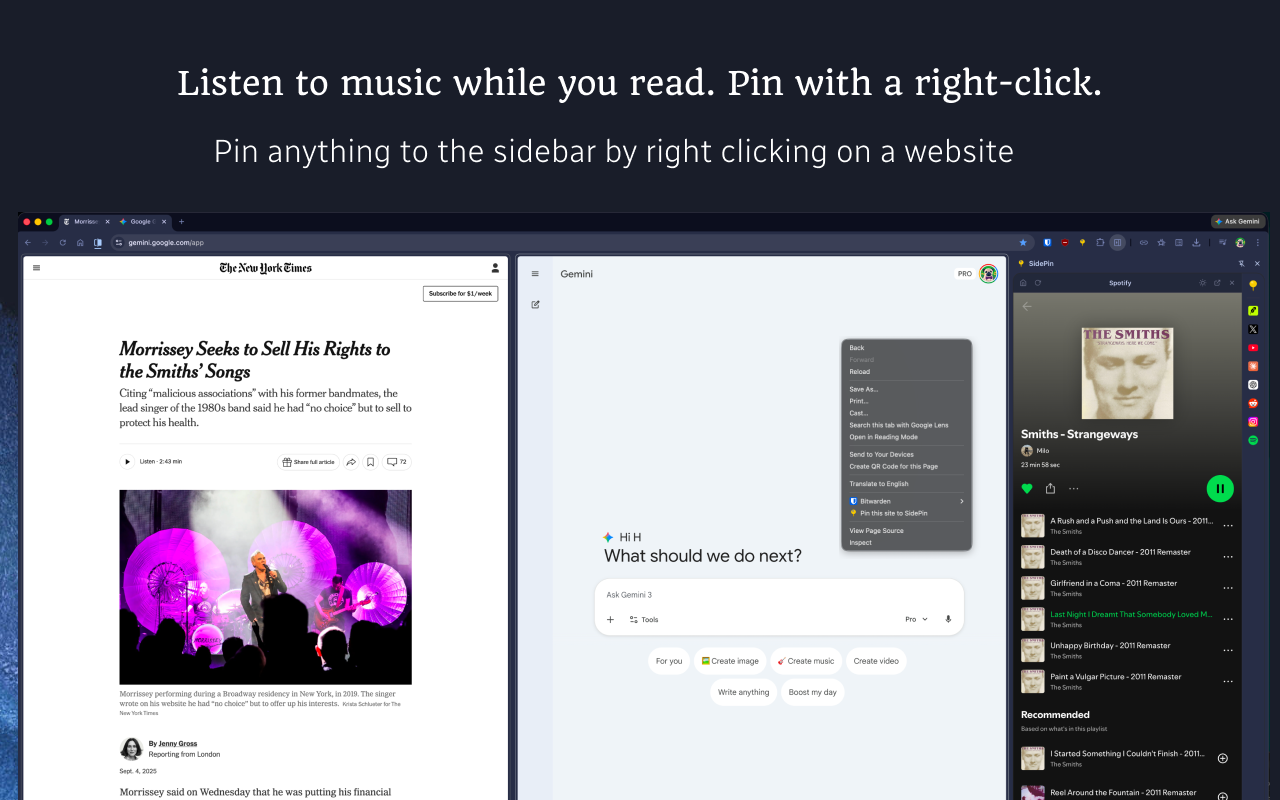Go to home in SidePin Spotify header
Image resolution: width=1280 pixels, height=800 pixels.
coord(1023,283)
